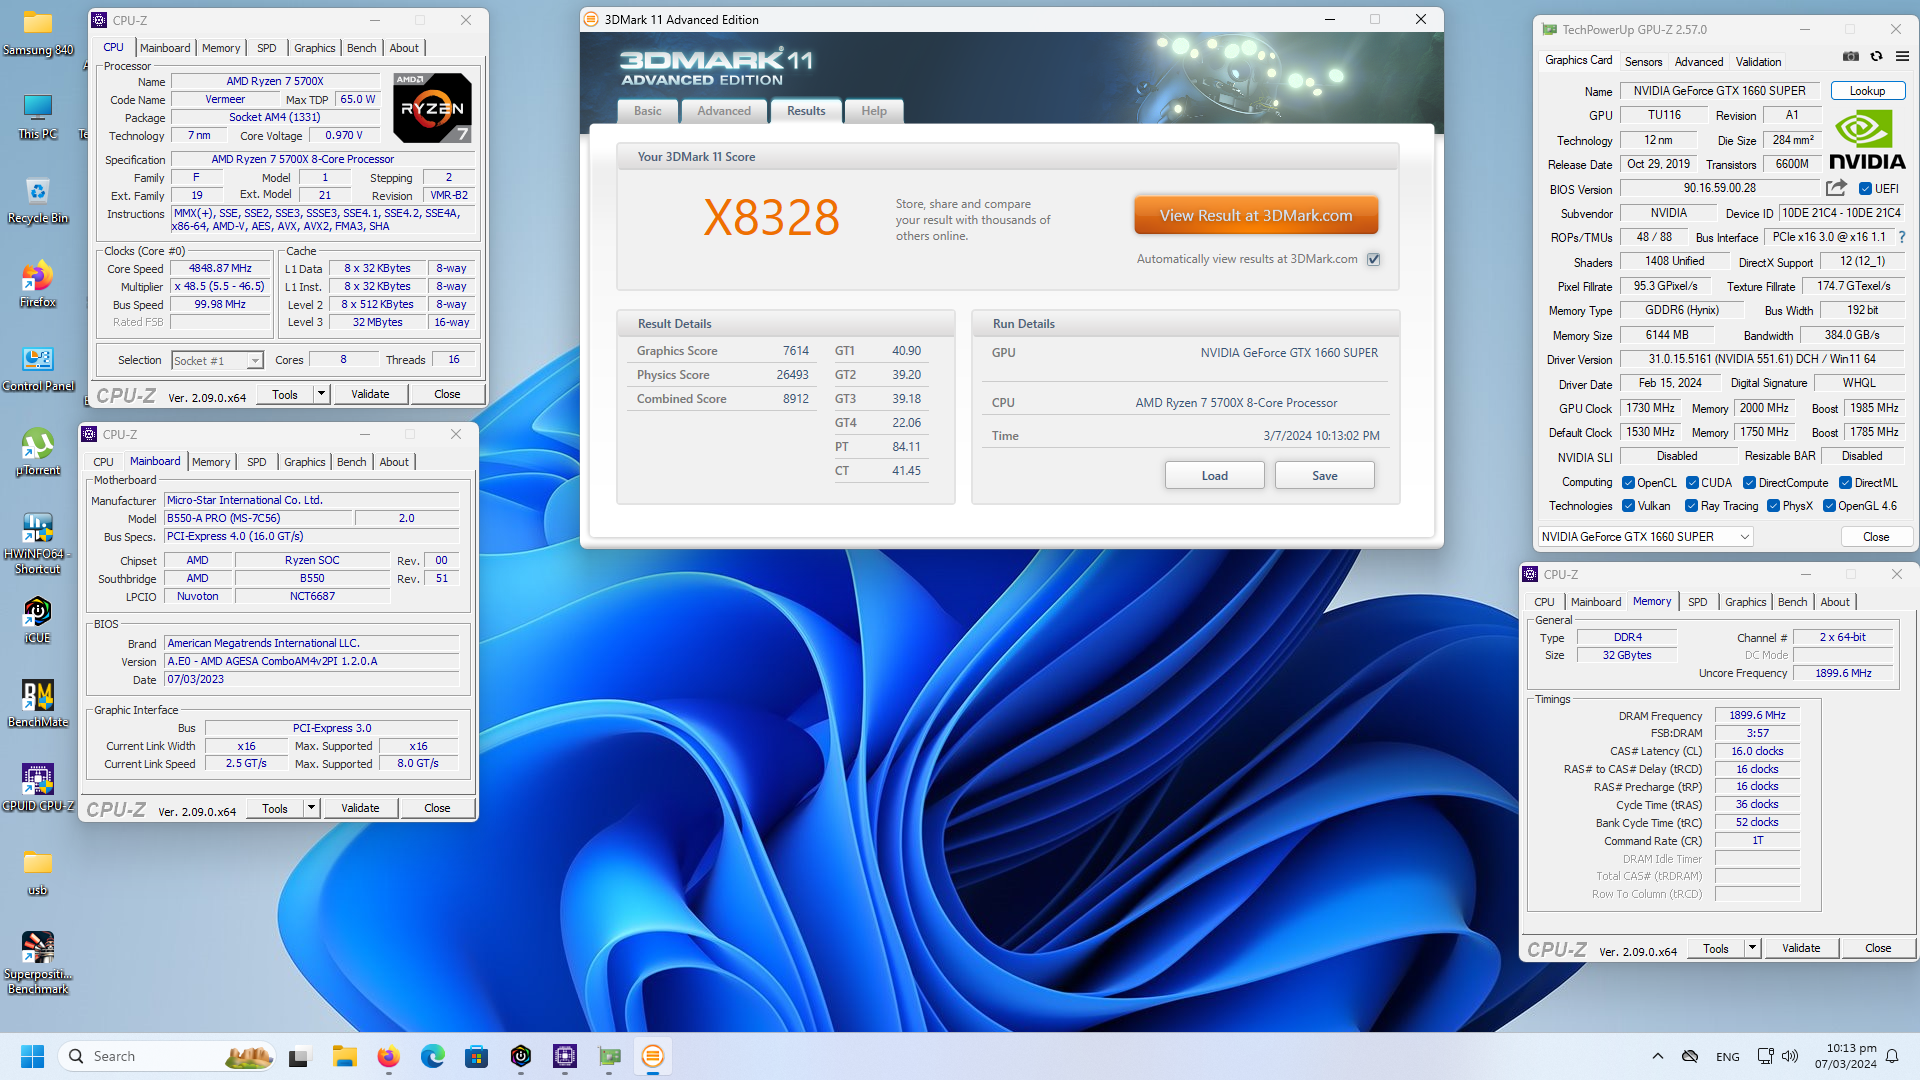Switch to the Basic tab in 3DMark
Viewport: 1920px width, 1080px height.
click(648, 111)
